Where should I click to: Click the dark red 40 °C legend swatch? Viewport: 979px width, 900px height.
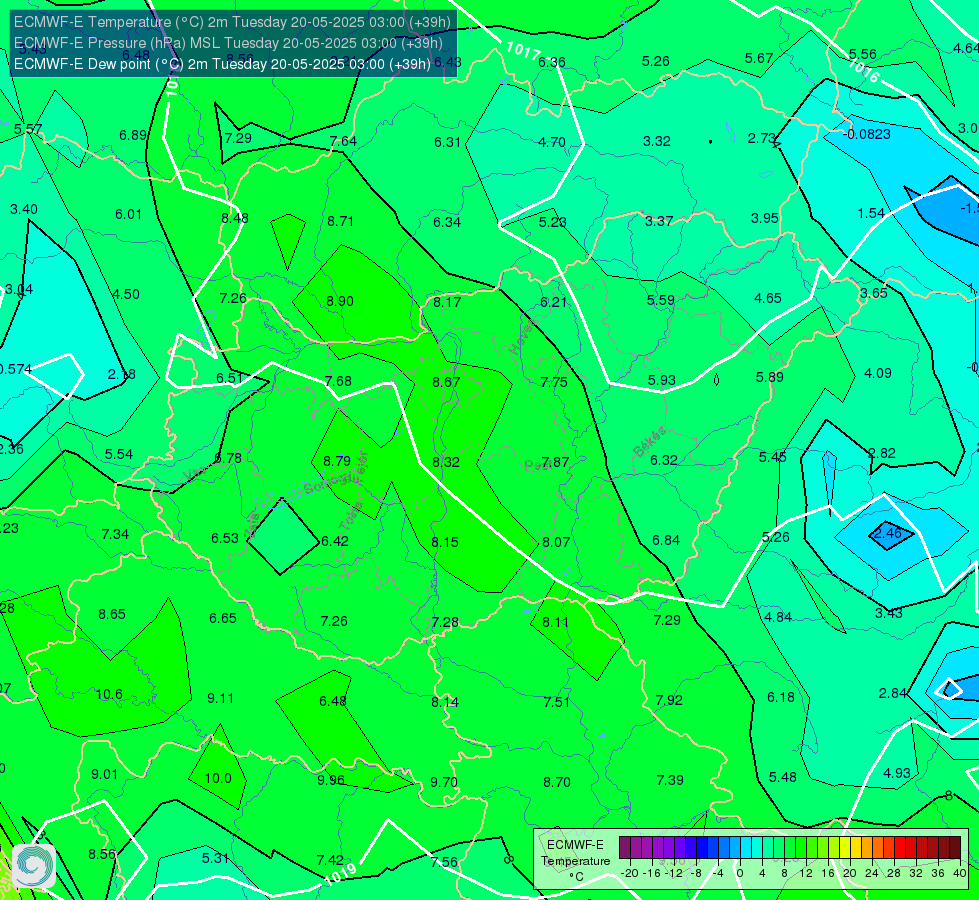[x=955, y=848]
